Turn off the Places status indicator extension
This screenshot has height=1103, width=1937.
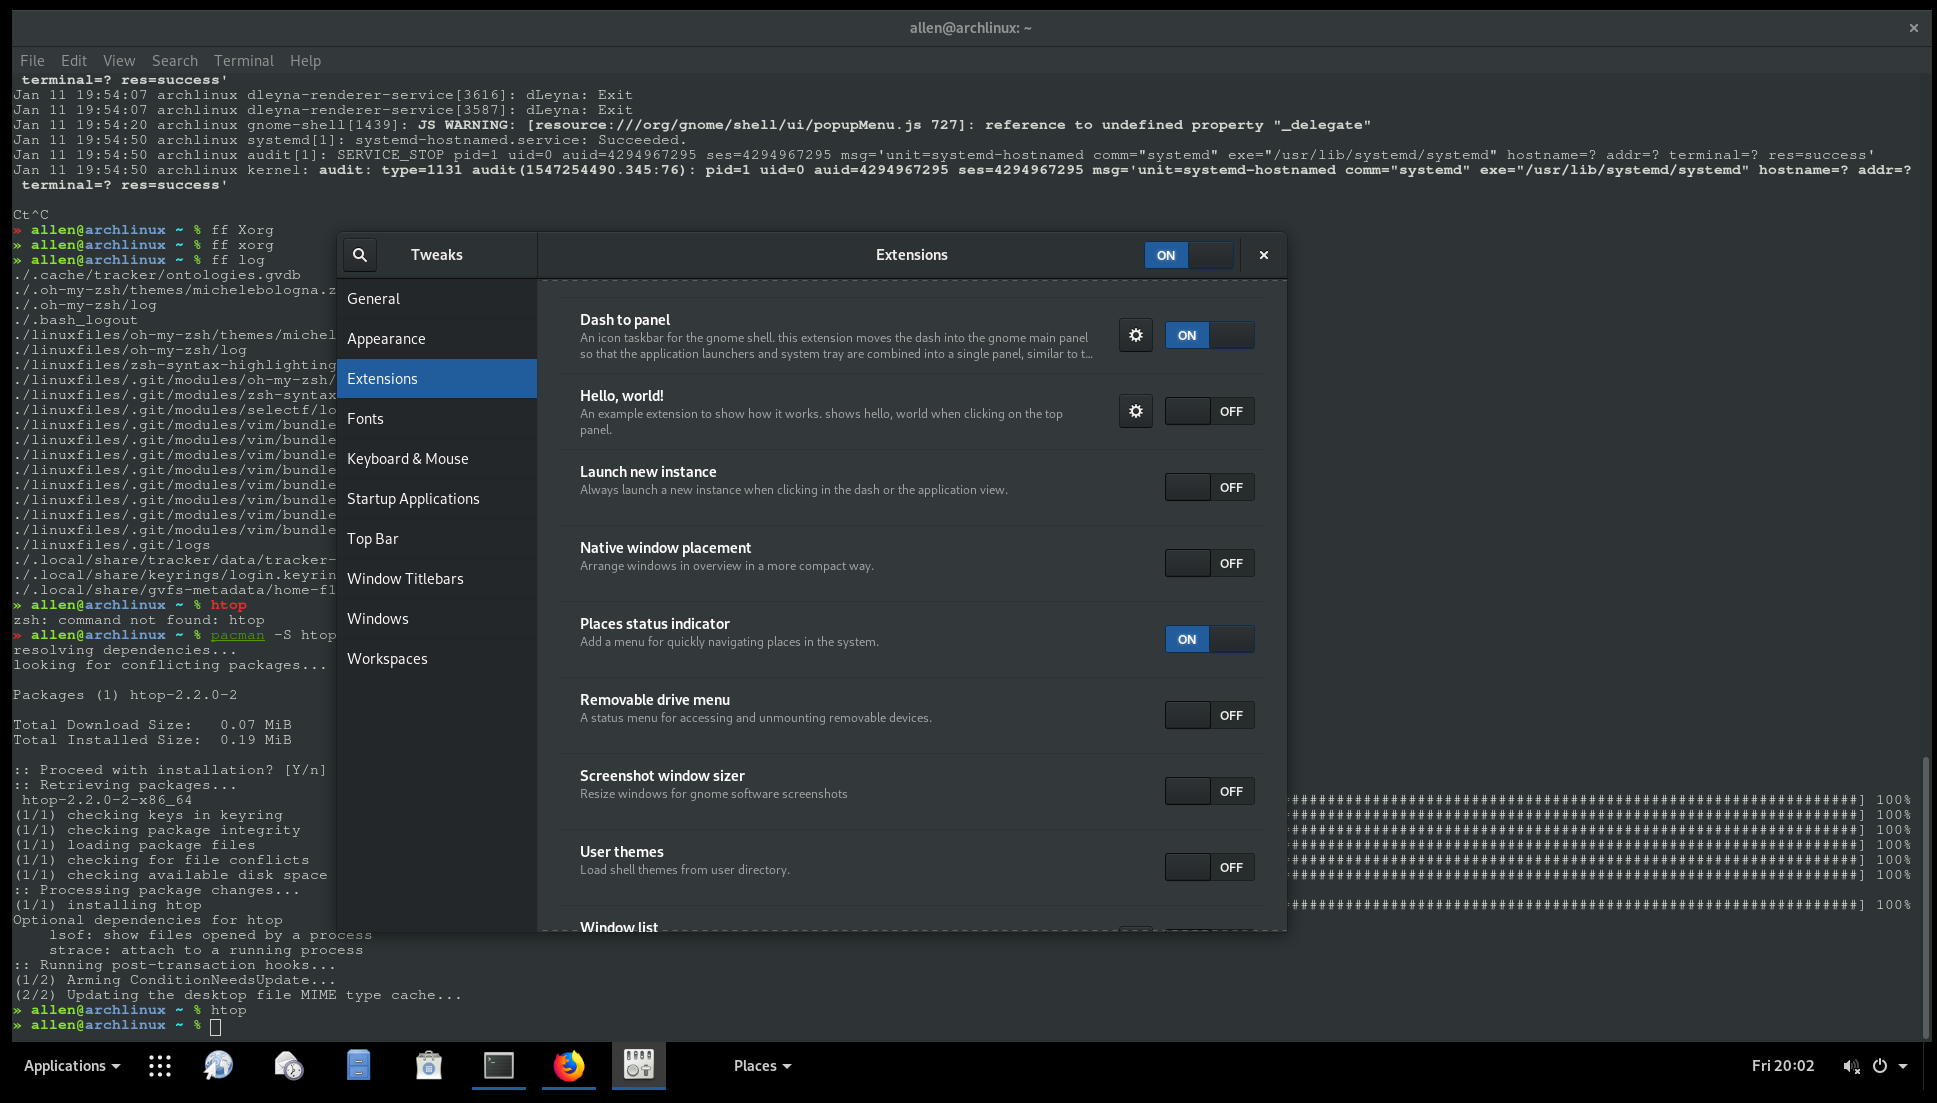[x=1209, y=639]
